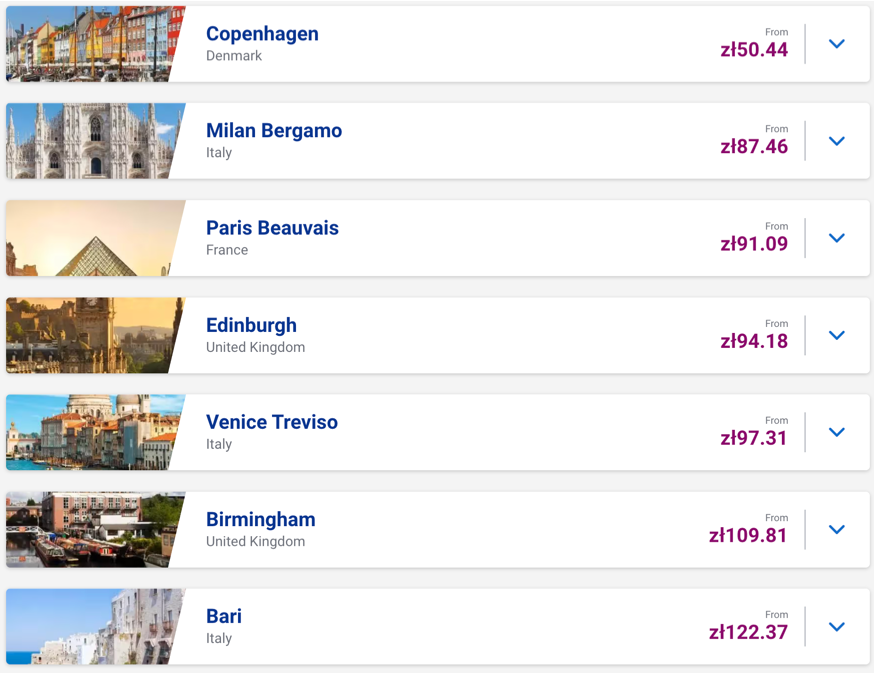Open the Venice Treviso destination link

(272, 422)
